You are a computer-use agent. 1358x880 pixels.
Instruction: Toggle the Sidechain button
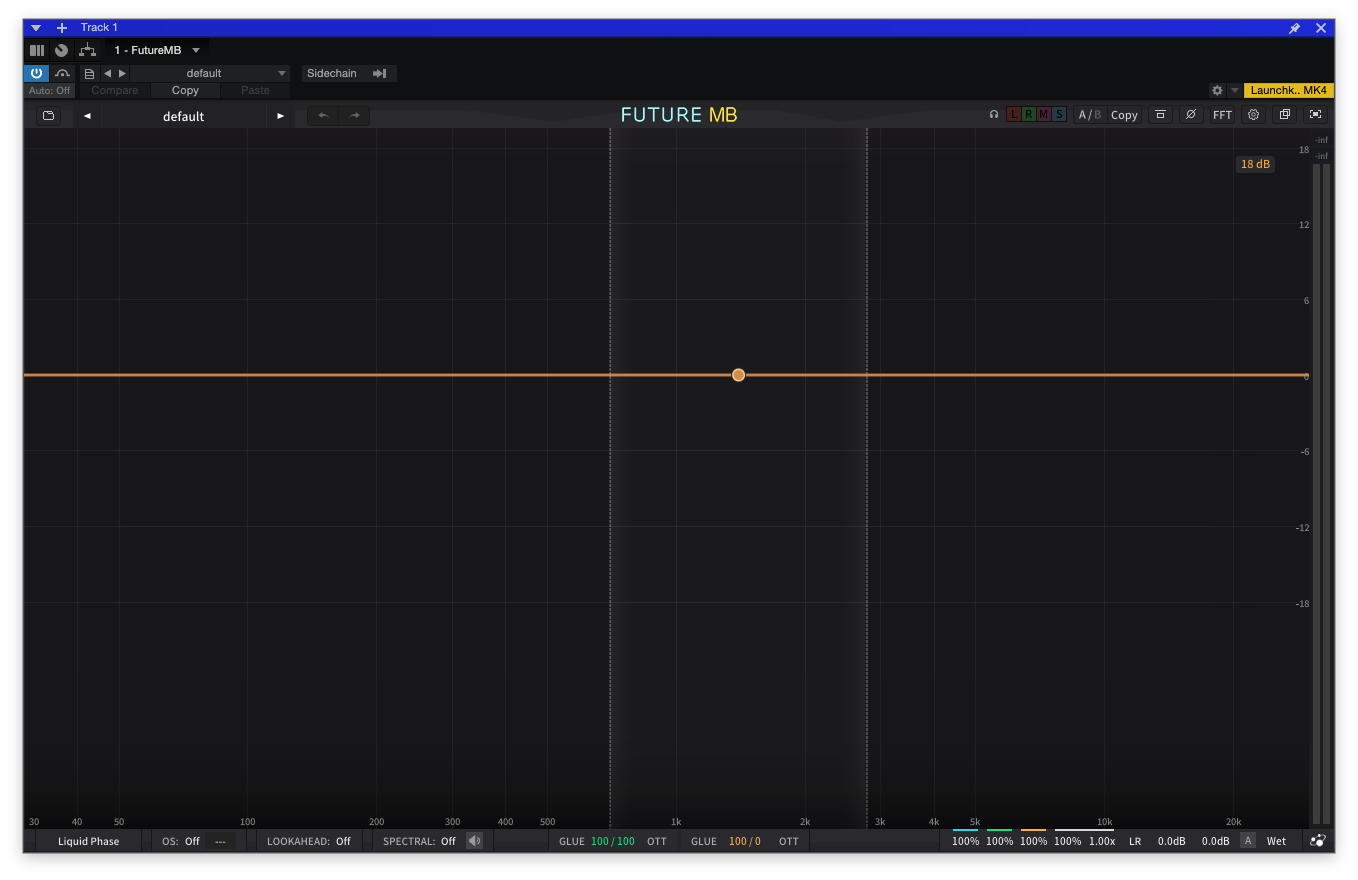(x=349, y=73)
